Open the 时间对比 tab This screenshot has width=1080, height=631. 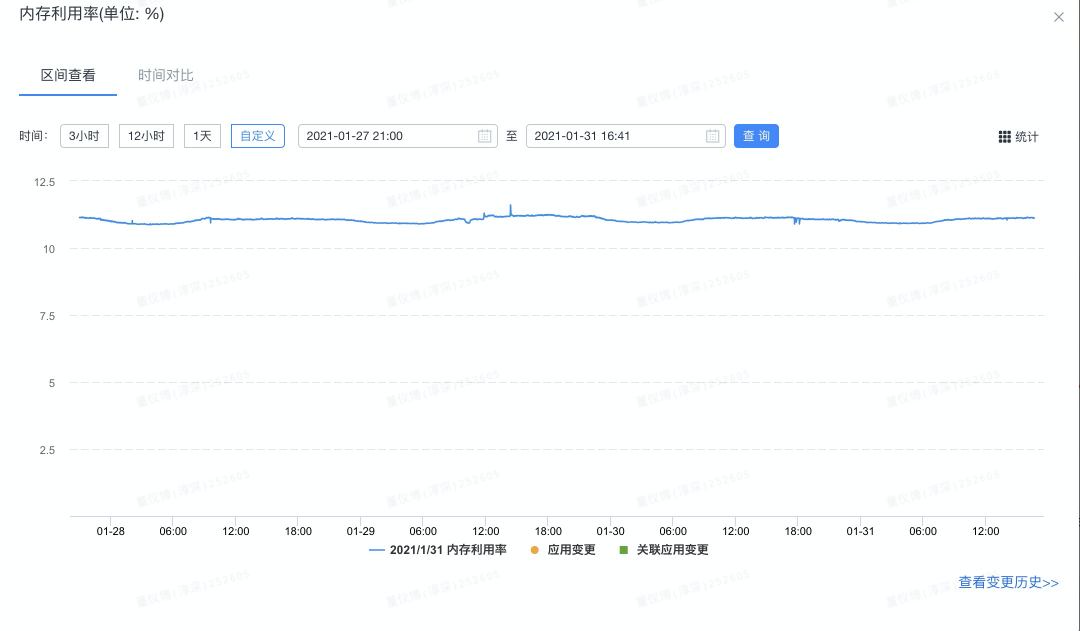[166, 76]
